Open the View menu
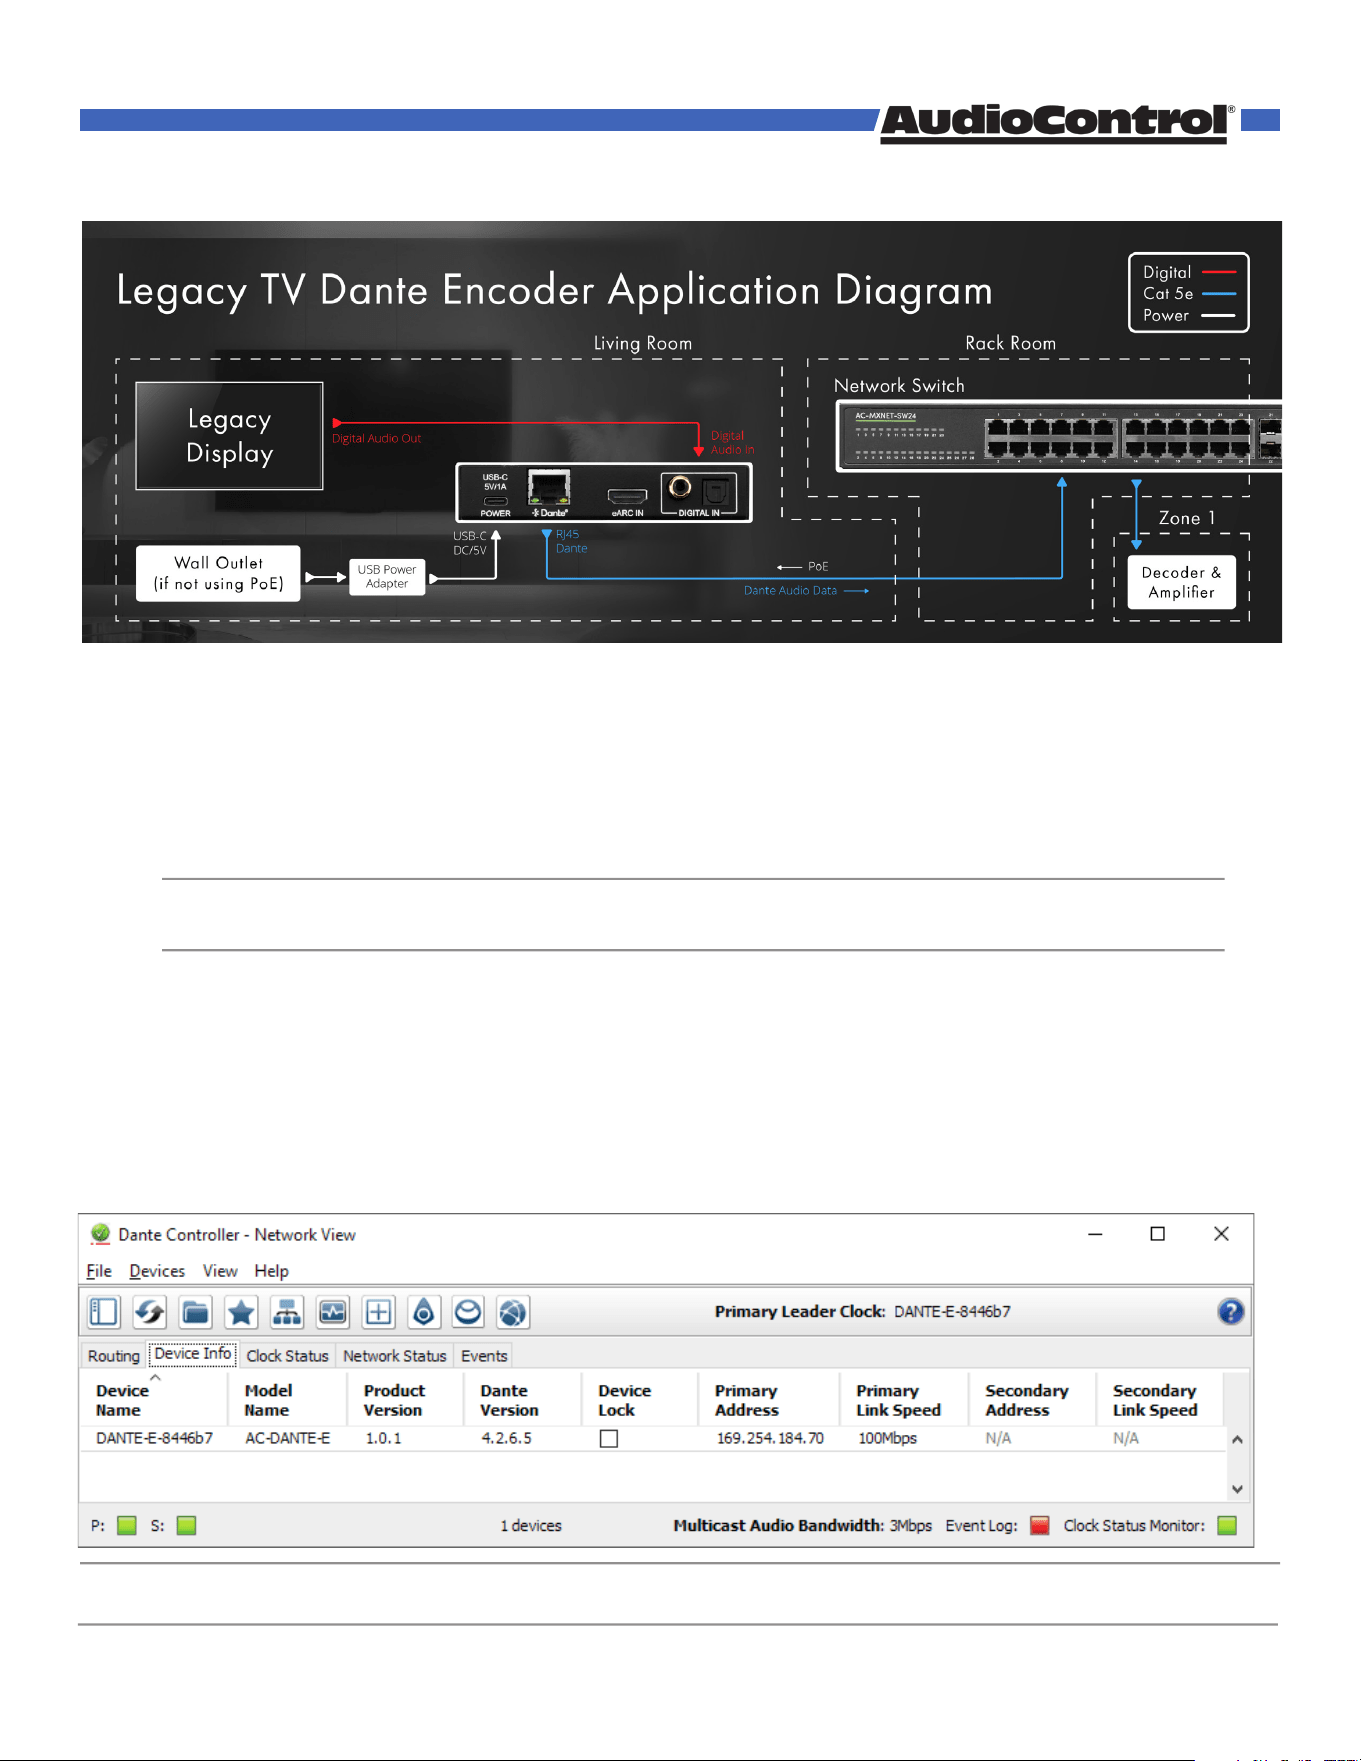 coord(220,1271)
